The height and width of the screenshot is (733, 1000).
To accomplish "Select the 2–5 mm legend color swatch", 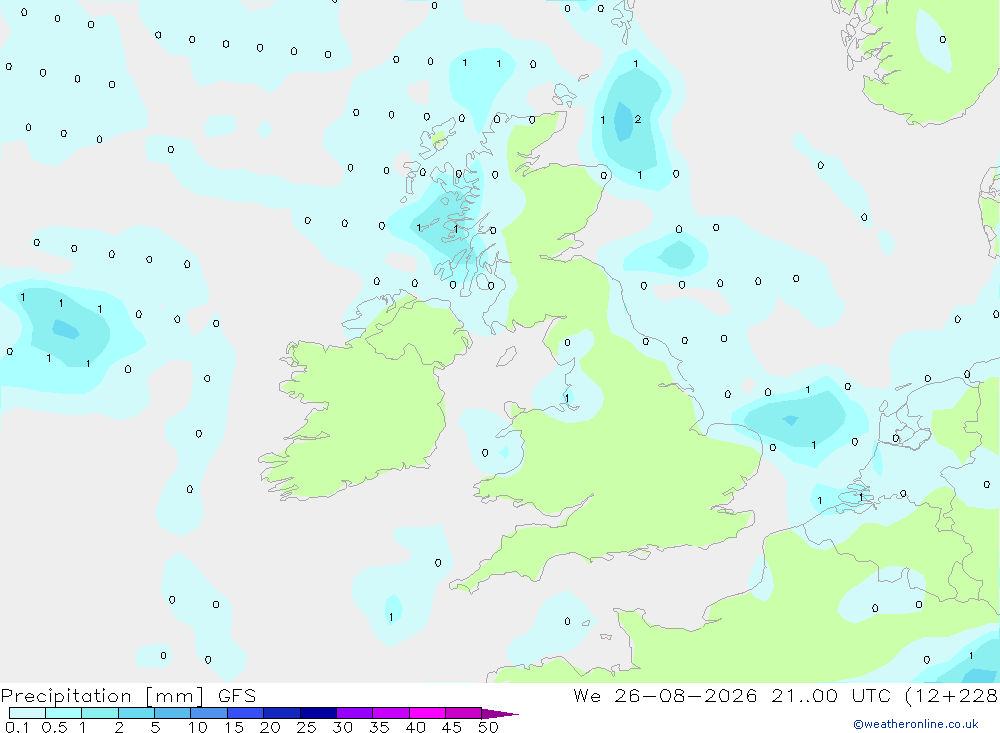I will click(x=136, y=713).
